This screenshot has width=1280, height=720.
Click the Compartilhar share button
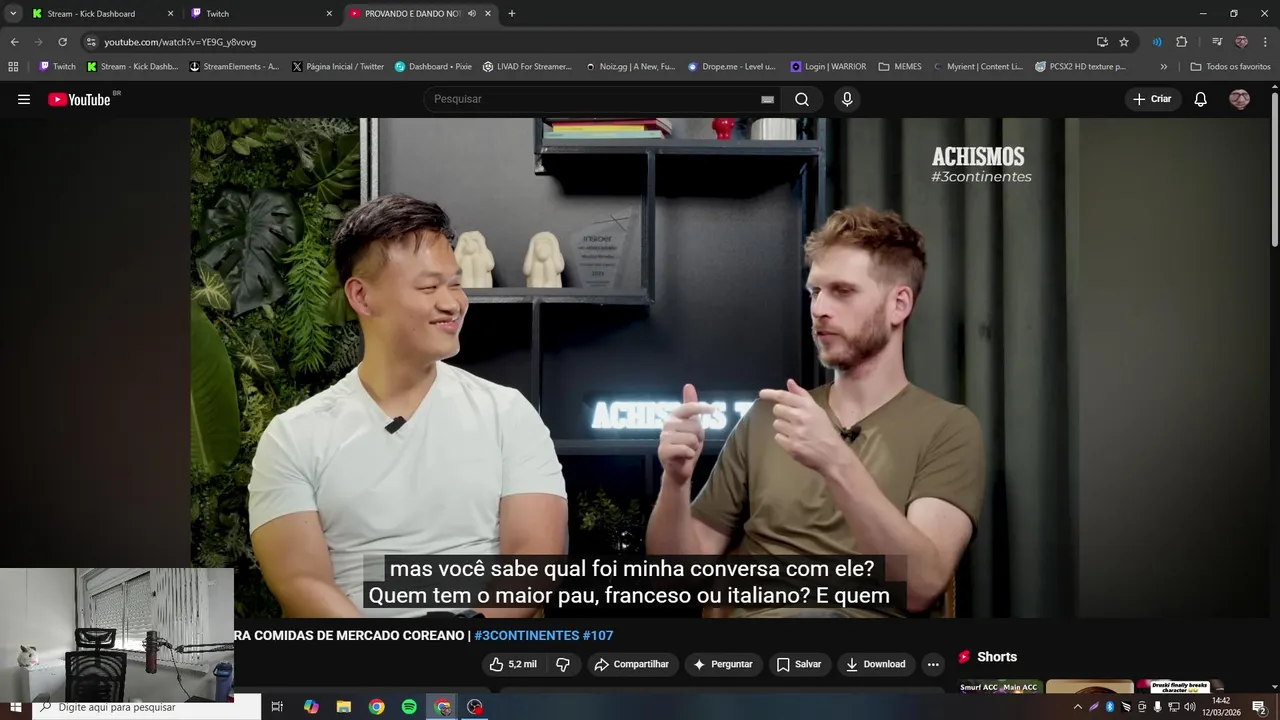pyautogui.click(x=631, y=664)
